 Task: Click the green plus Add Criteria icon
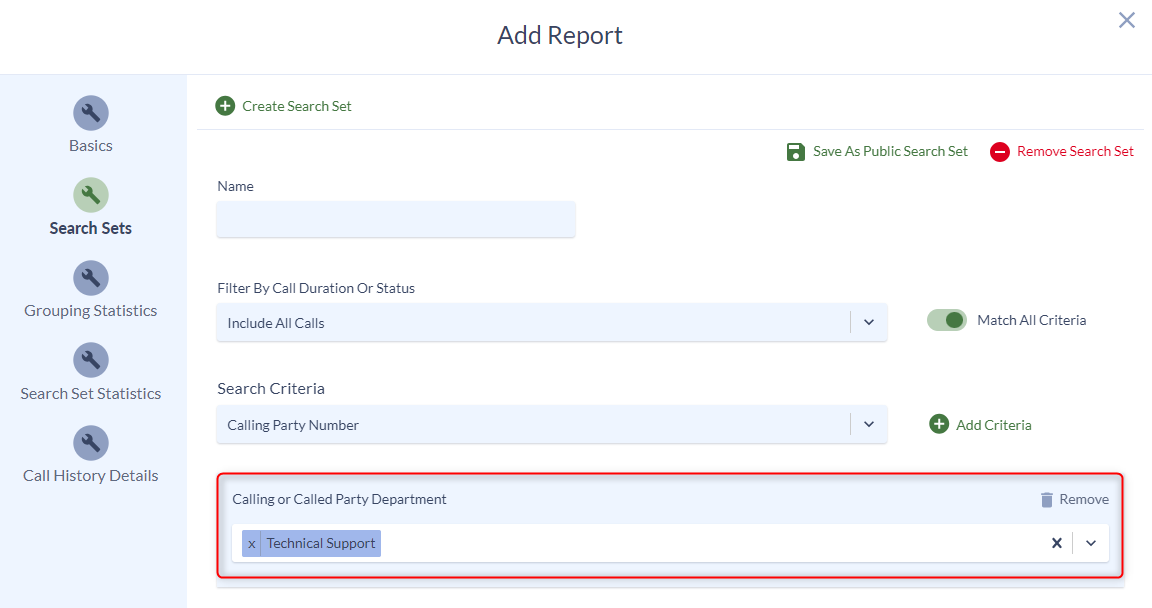[x=939, y=424]
